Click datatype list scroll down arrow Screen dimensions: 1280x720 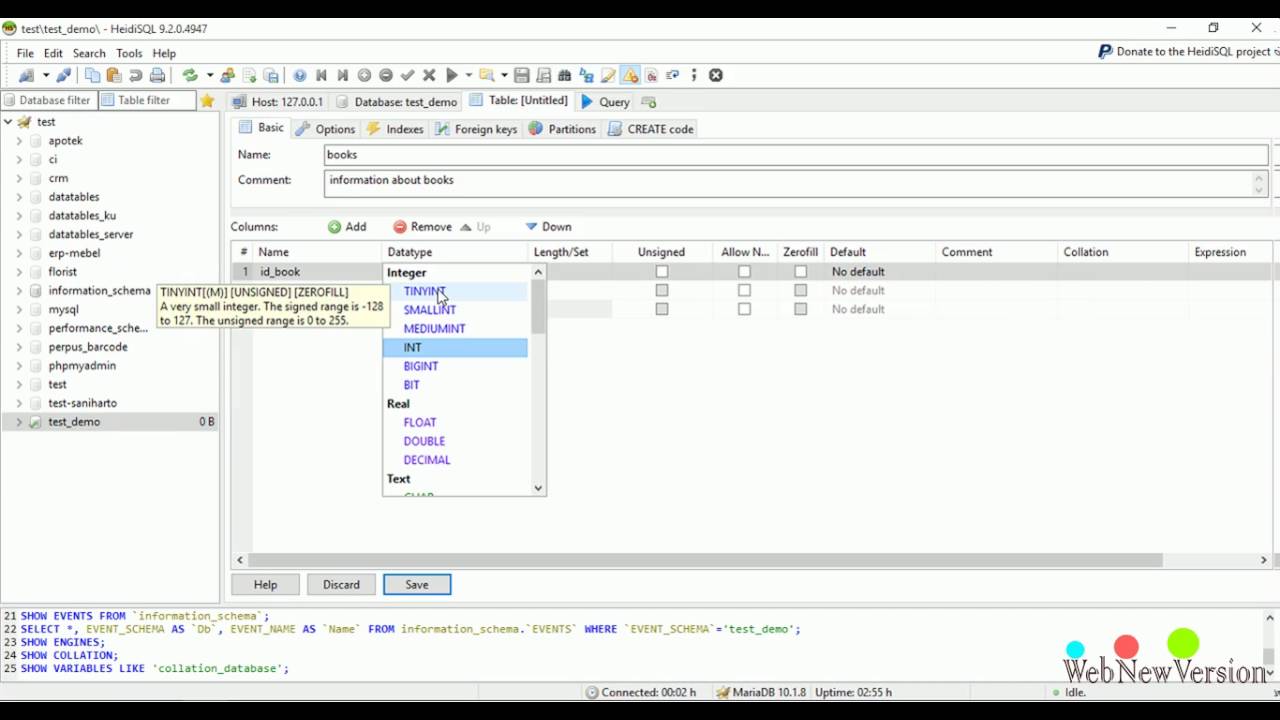coord(538,488)
